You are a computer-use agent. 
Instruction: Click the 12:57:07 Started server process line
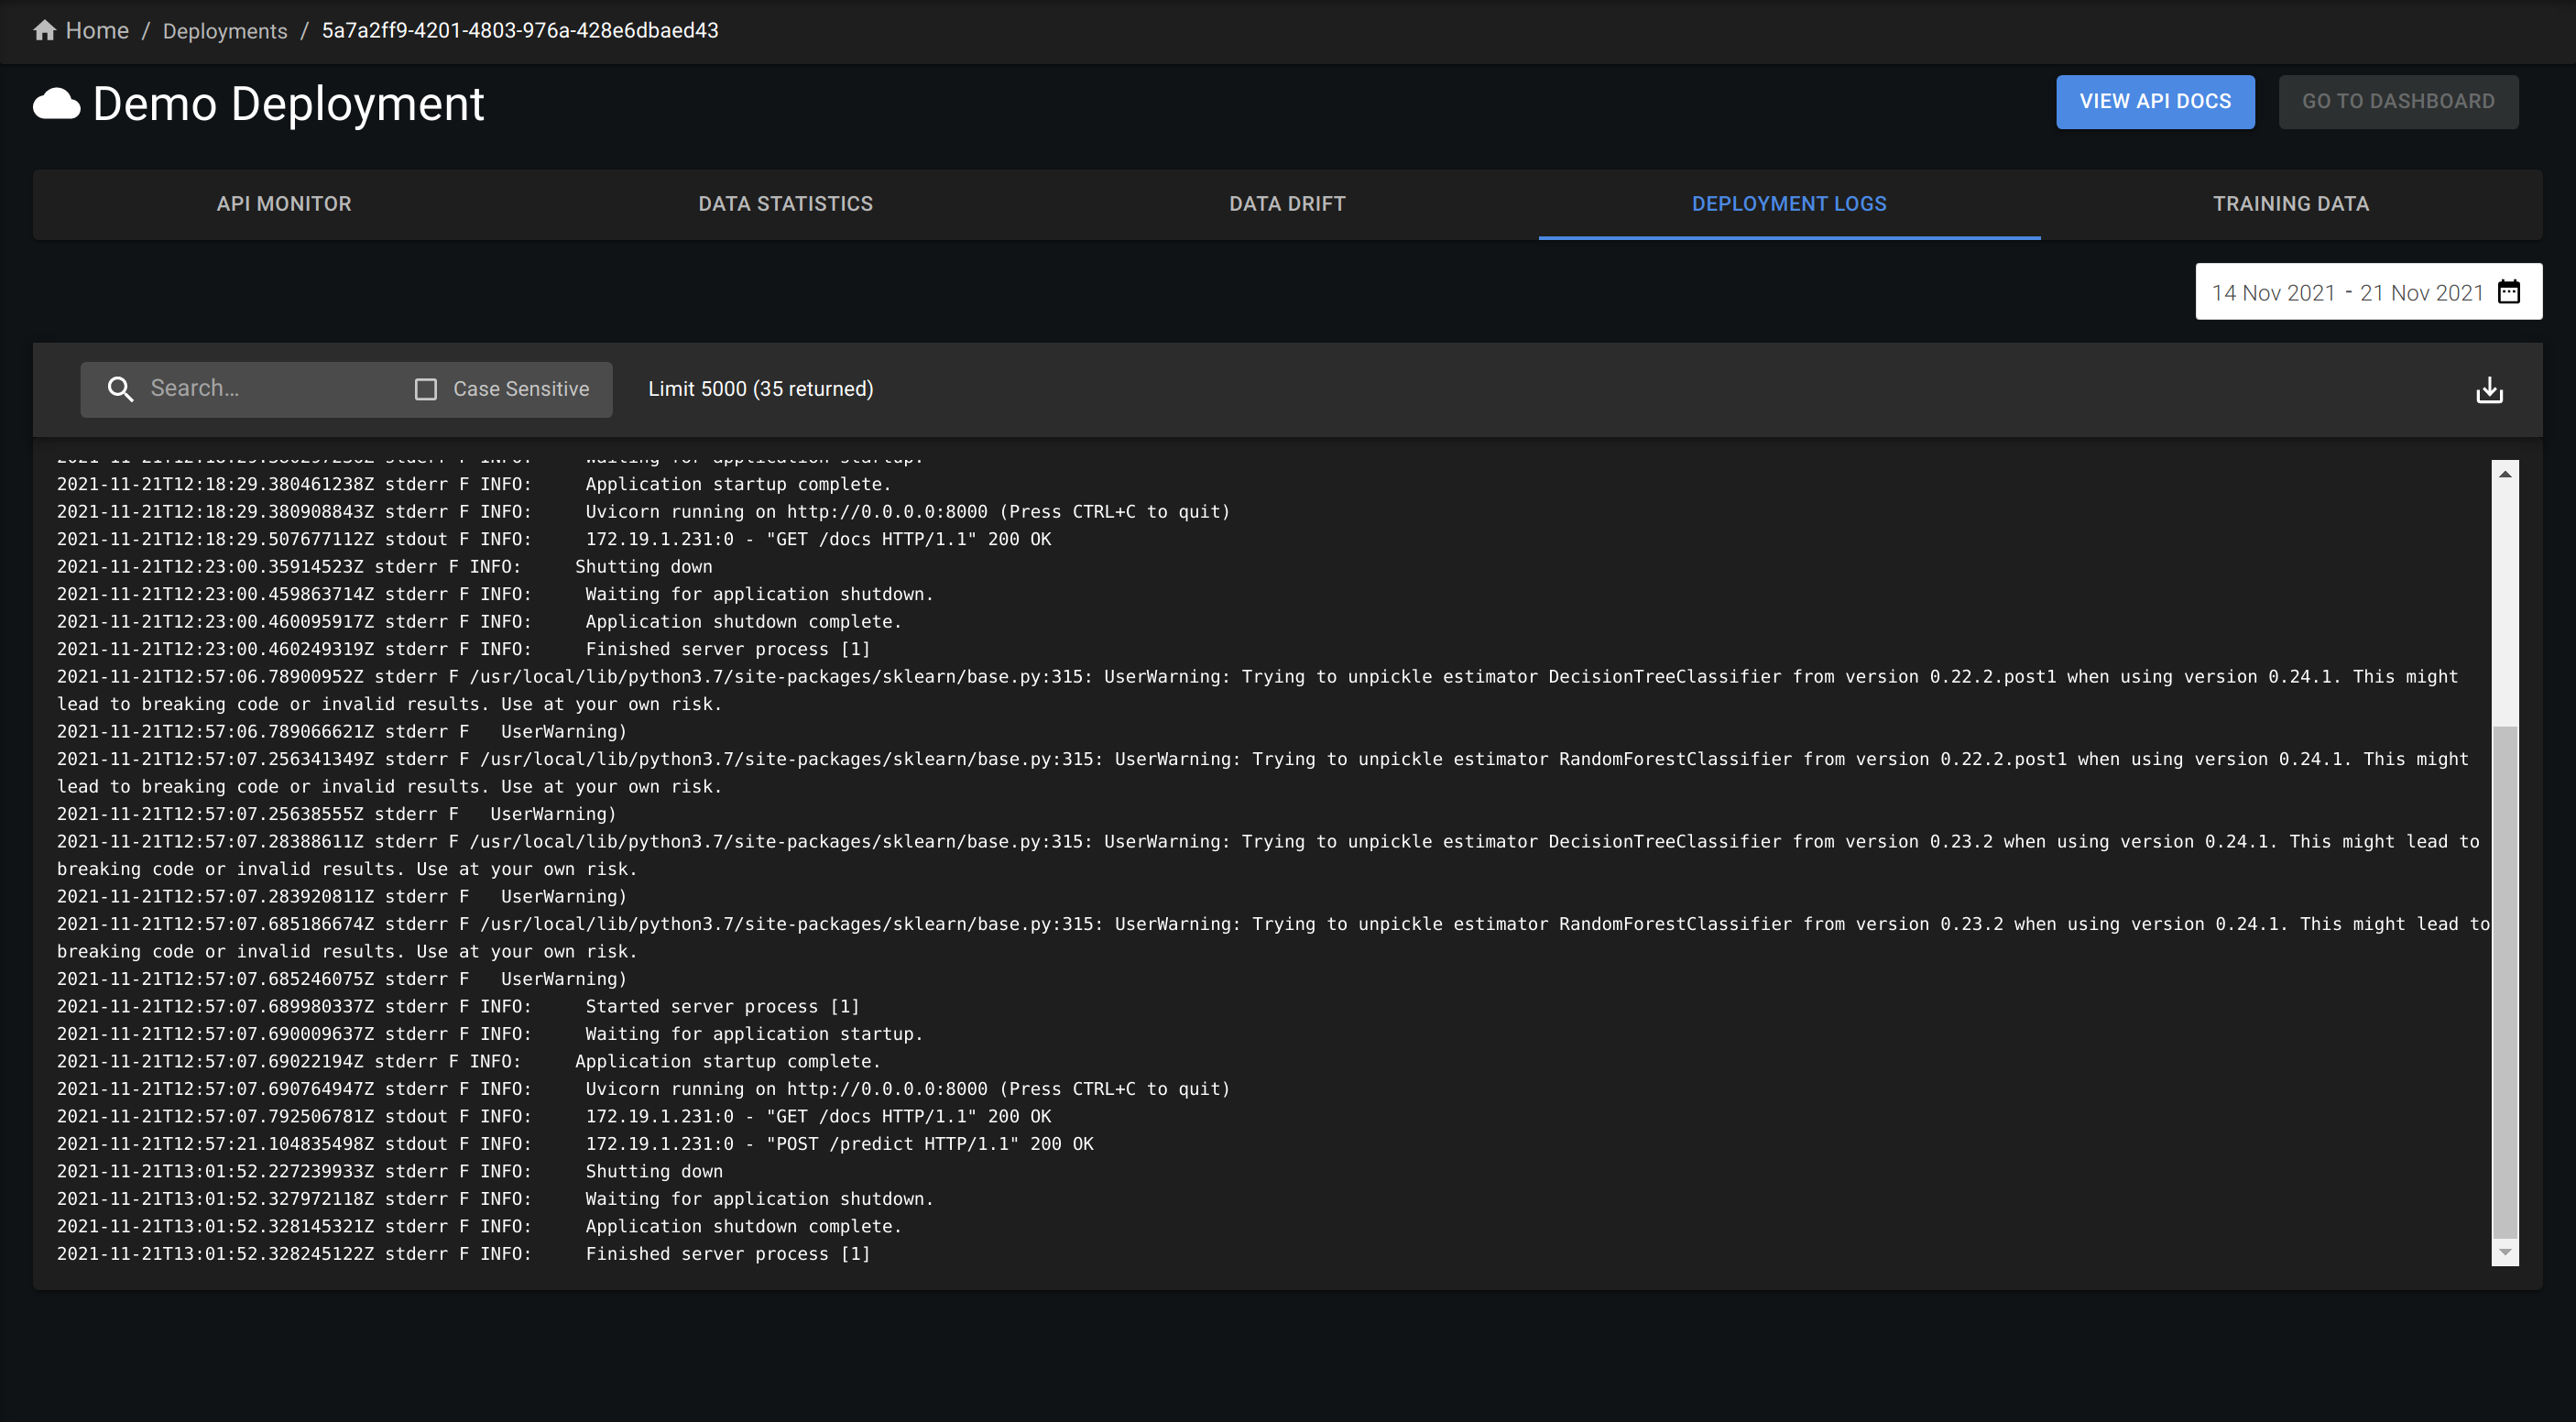click(x=458, y=1007)
